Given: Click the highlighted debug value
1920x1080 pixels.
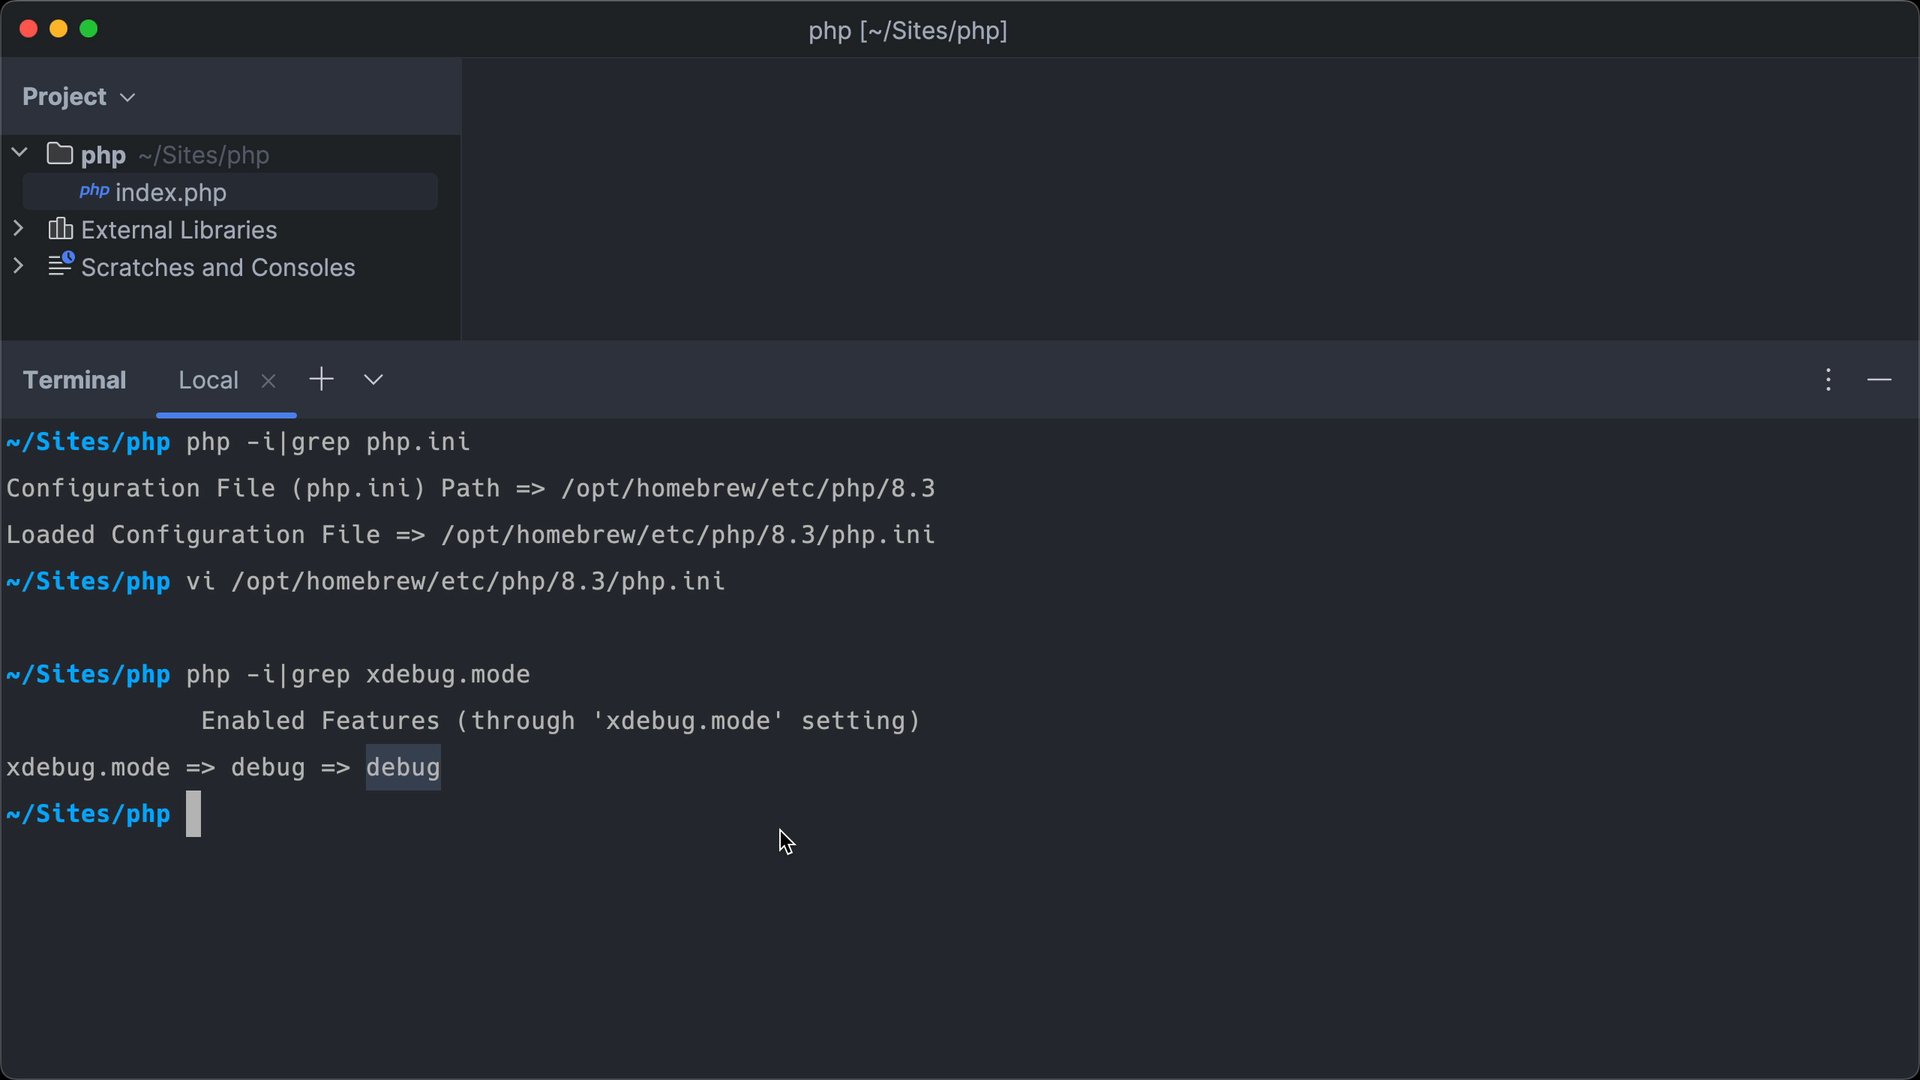Looking at the screenshot, I should 403,767.
